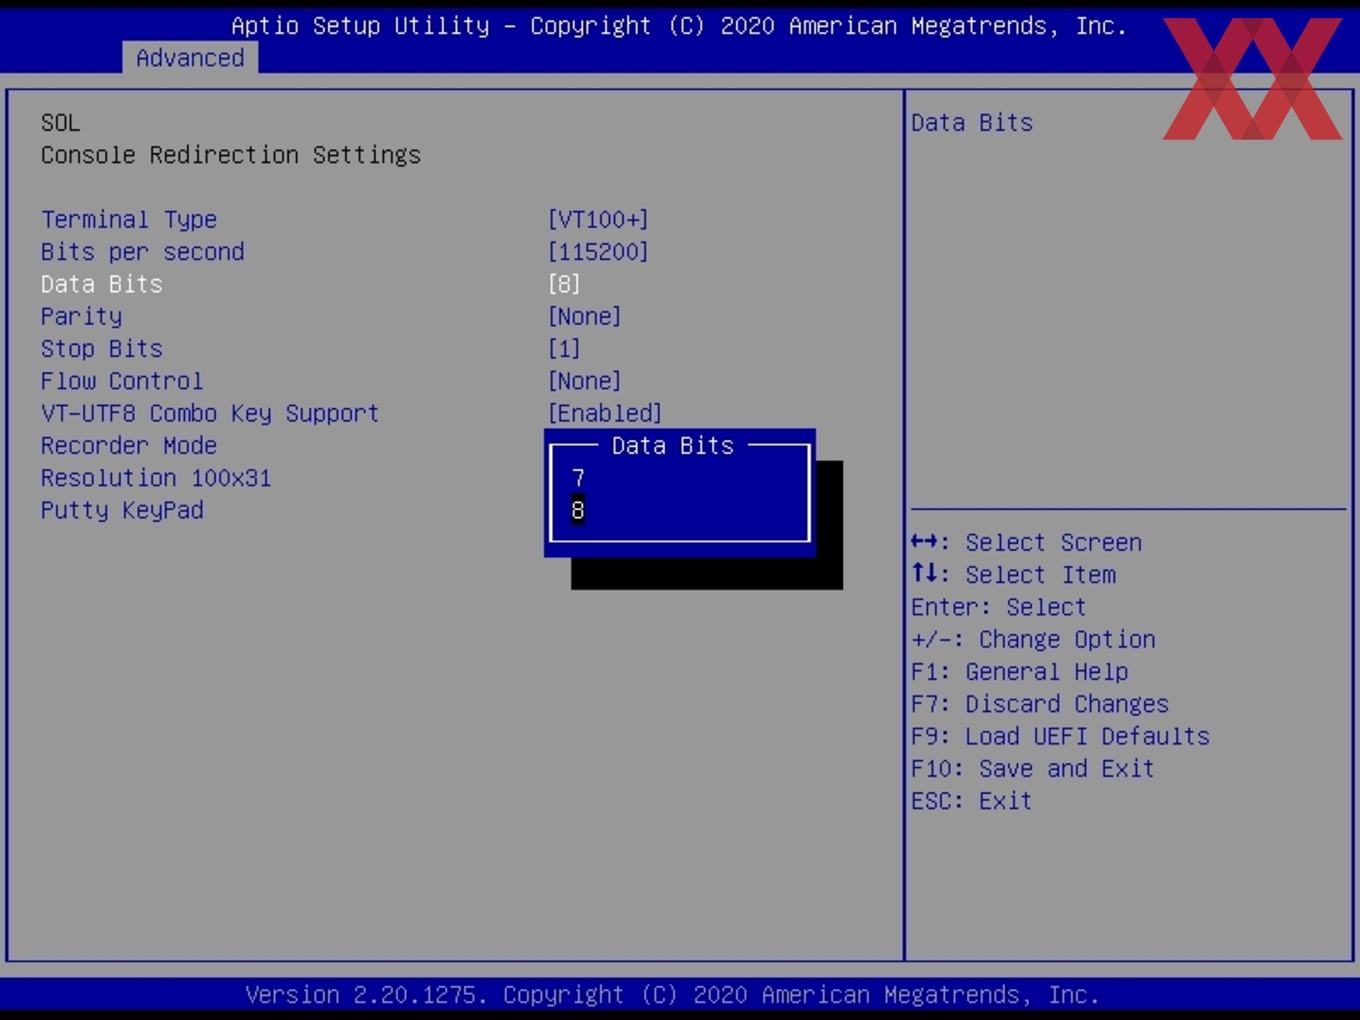Select Bits per second setting
Image resolution: width=1360 pixels, height=1020 pixels.
[x=142, y=252]
